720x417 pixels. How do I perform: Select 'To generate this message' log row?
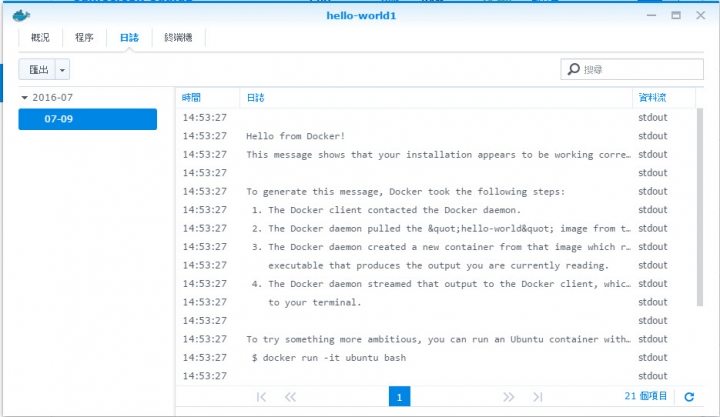[x=436, y=192]
